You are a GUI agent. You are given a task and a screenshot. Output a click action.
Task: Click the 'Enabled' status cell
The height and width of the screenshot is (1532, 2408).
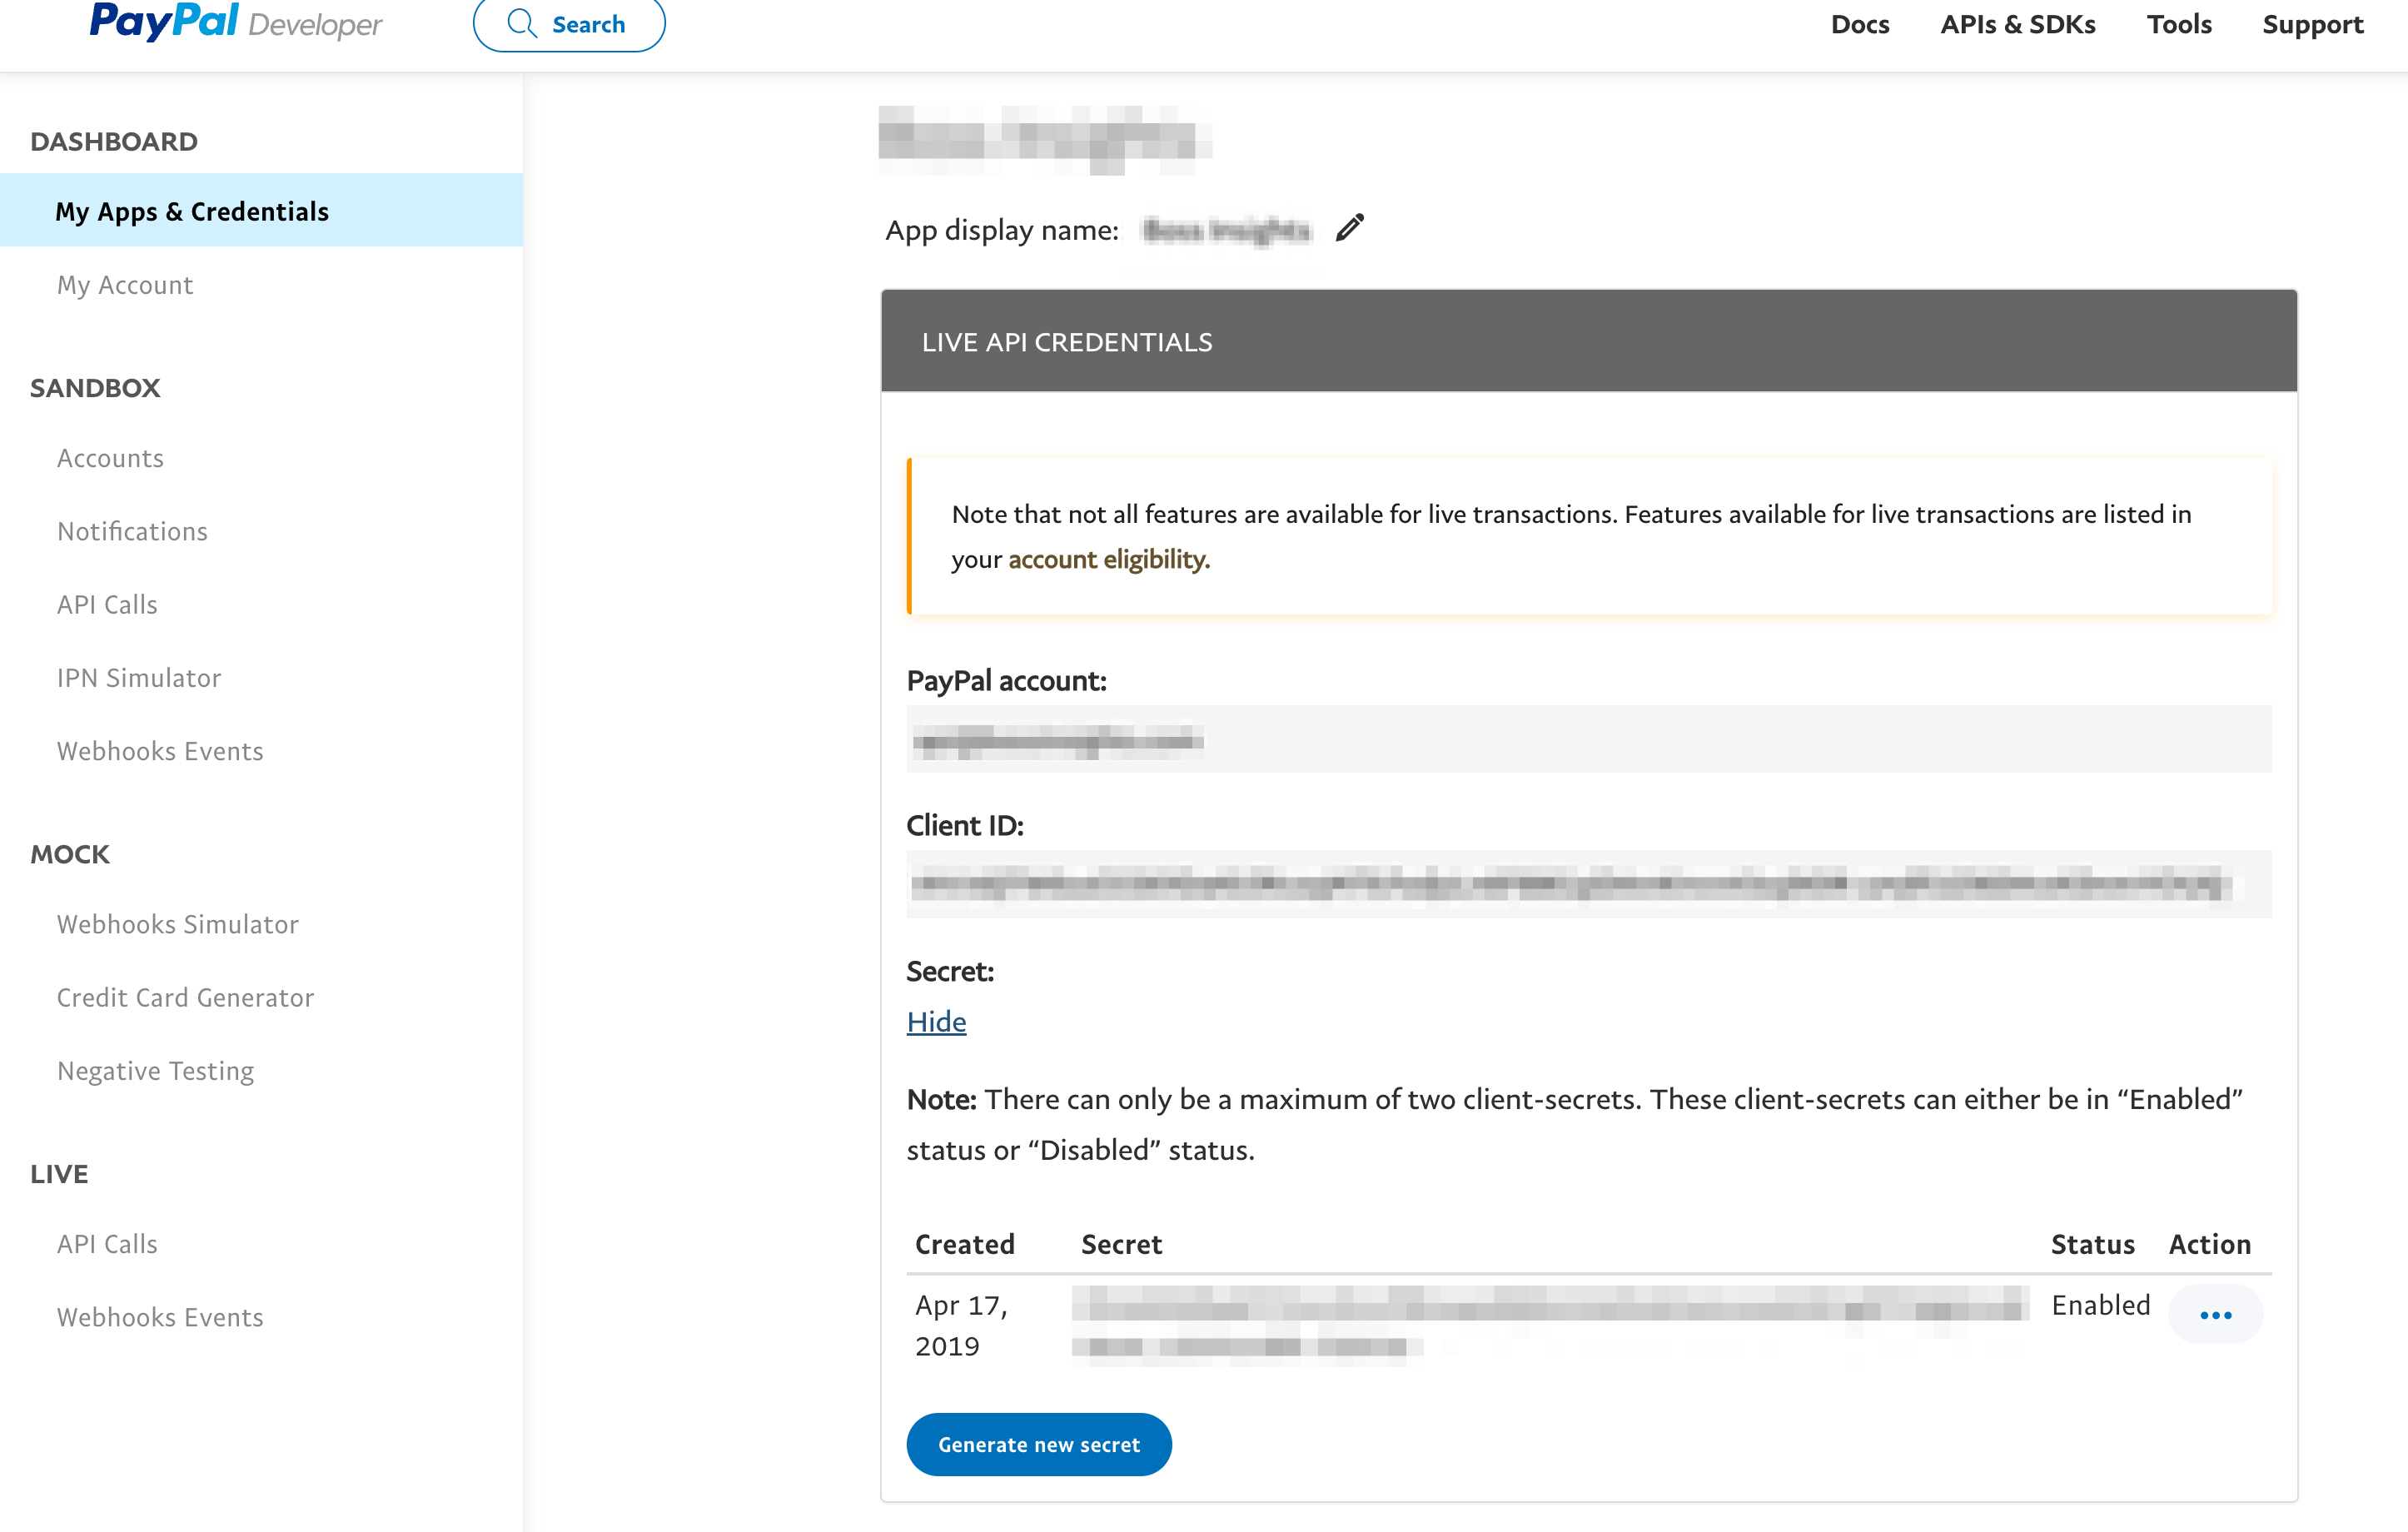click(x=2100, y=1305)
